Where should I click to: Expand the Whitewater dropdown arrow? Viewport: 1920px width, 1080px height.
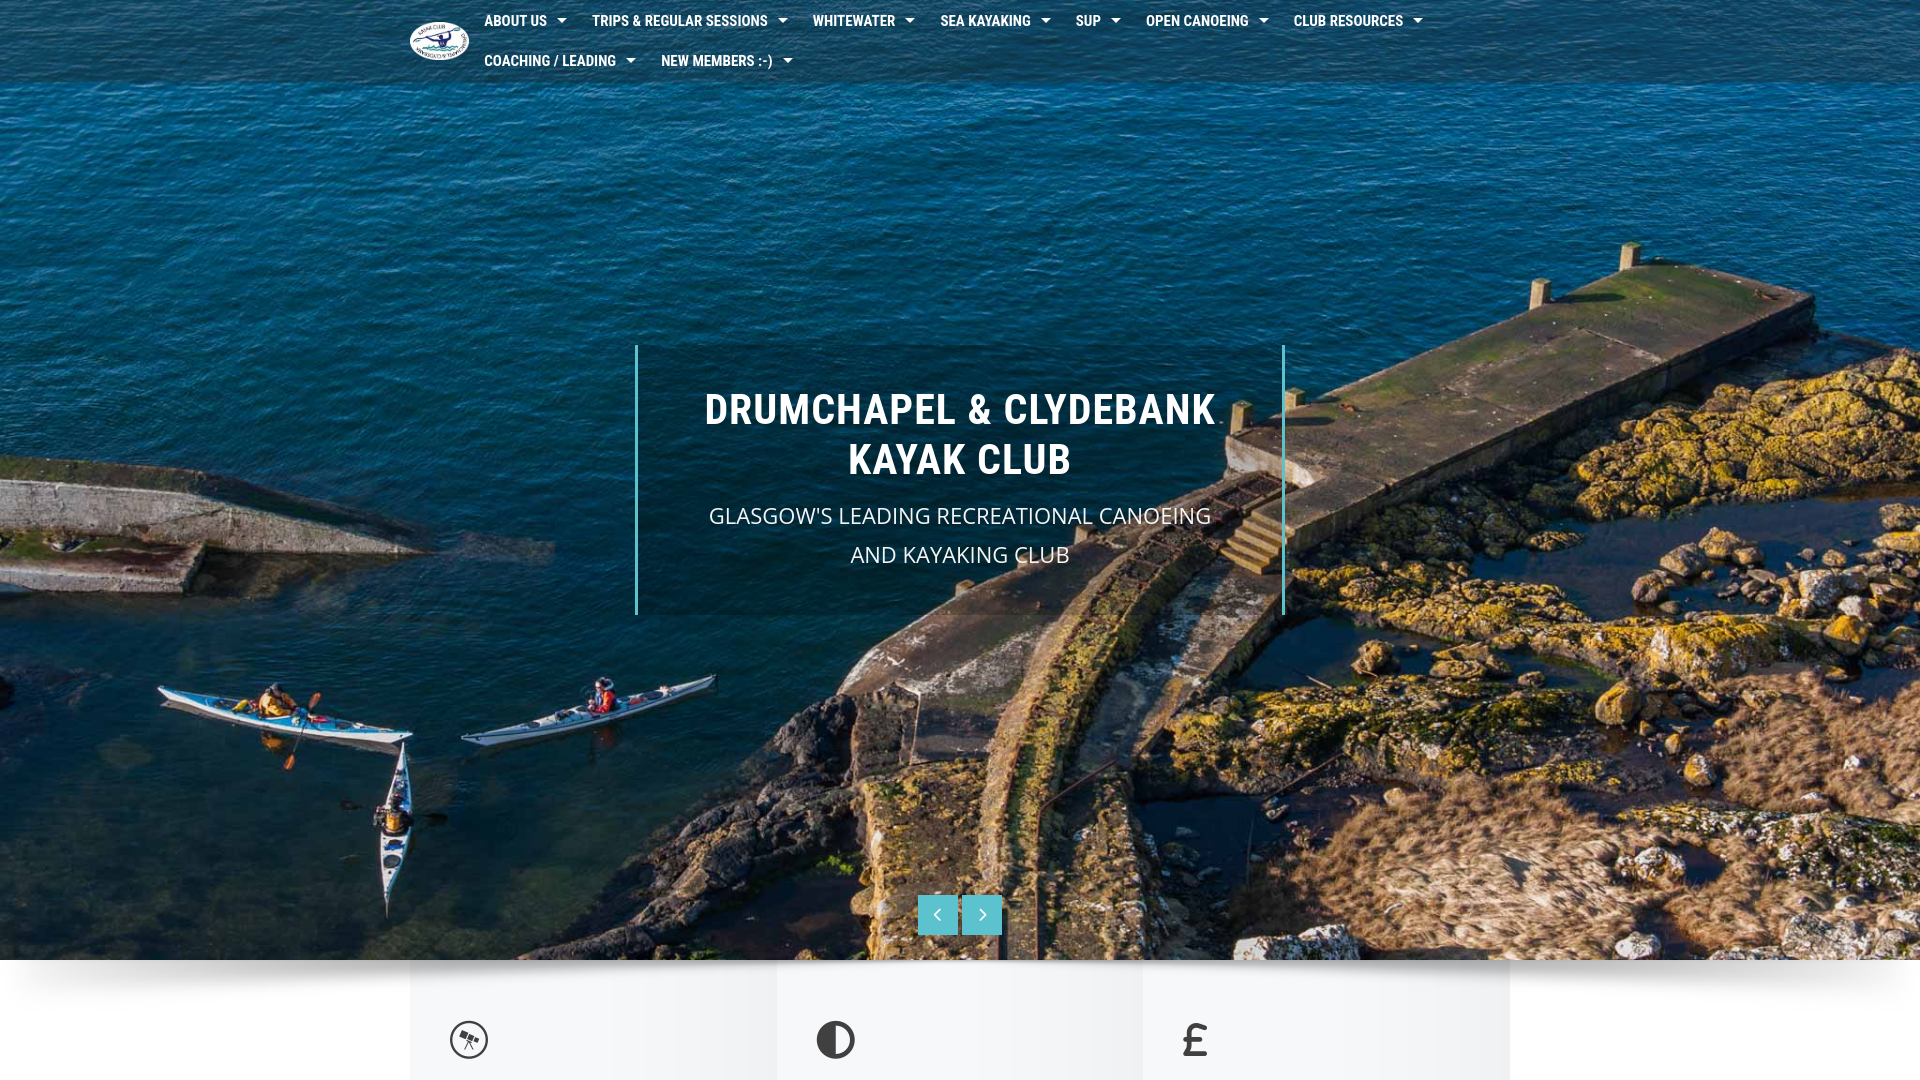[x=910, y=21]
